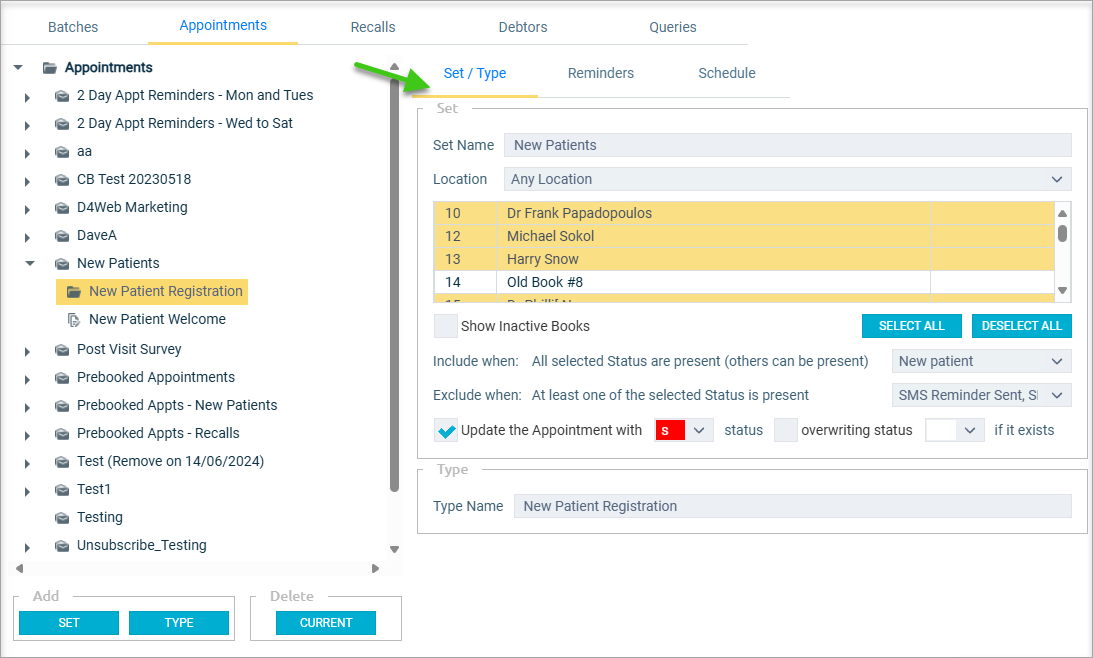Click envelope icon beside DaveA
This screenshot has height=658, width=1093.
(x=62, y=236)
